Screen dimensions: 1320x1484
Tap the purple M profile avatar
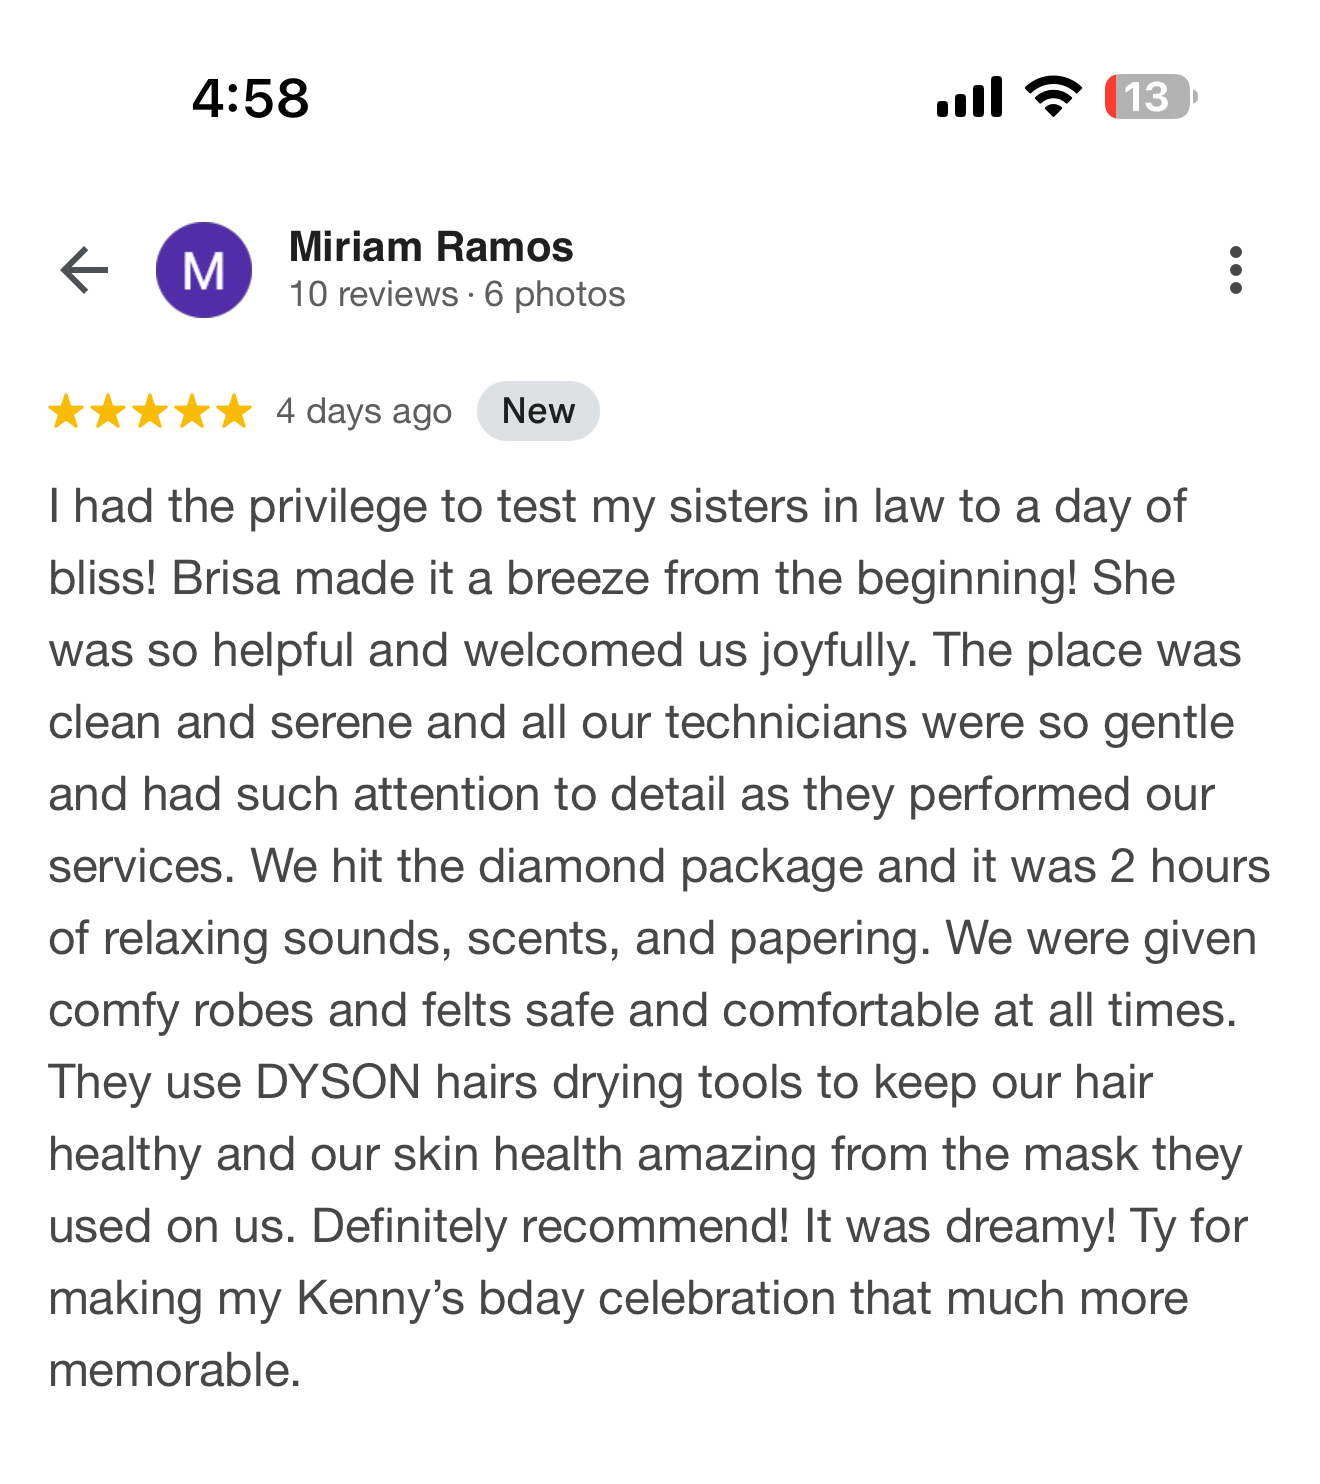click(204, 270)
